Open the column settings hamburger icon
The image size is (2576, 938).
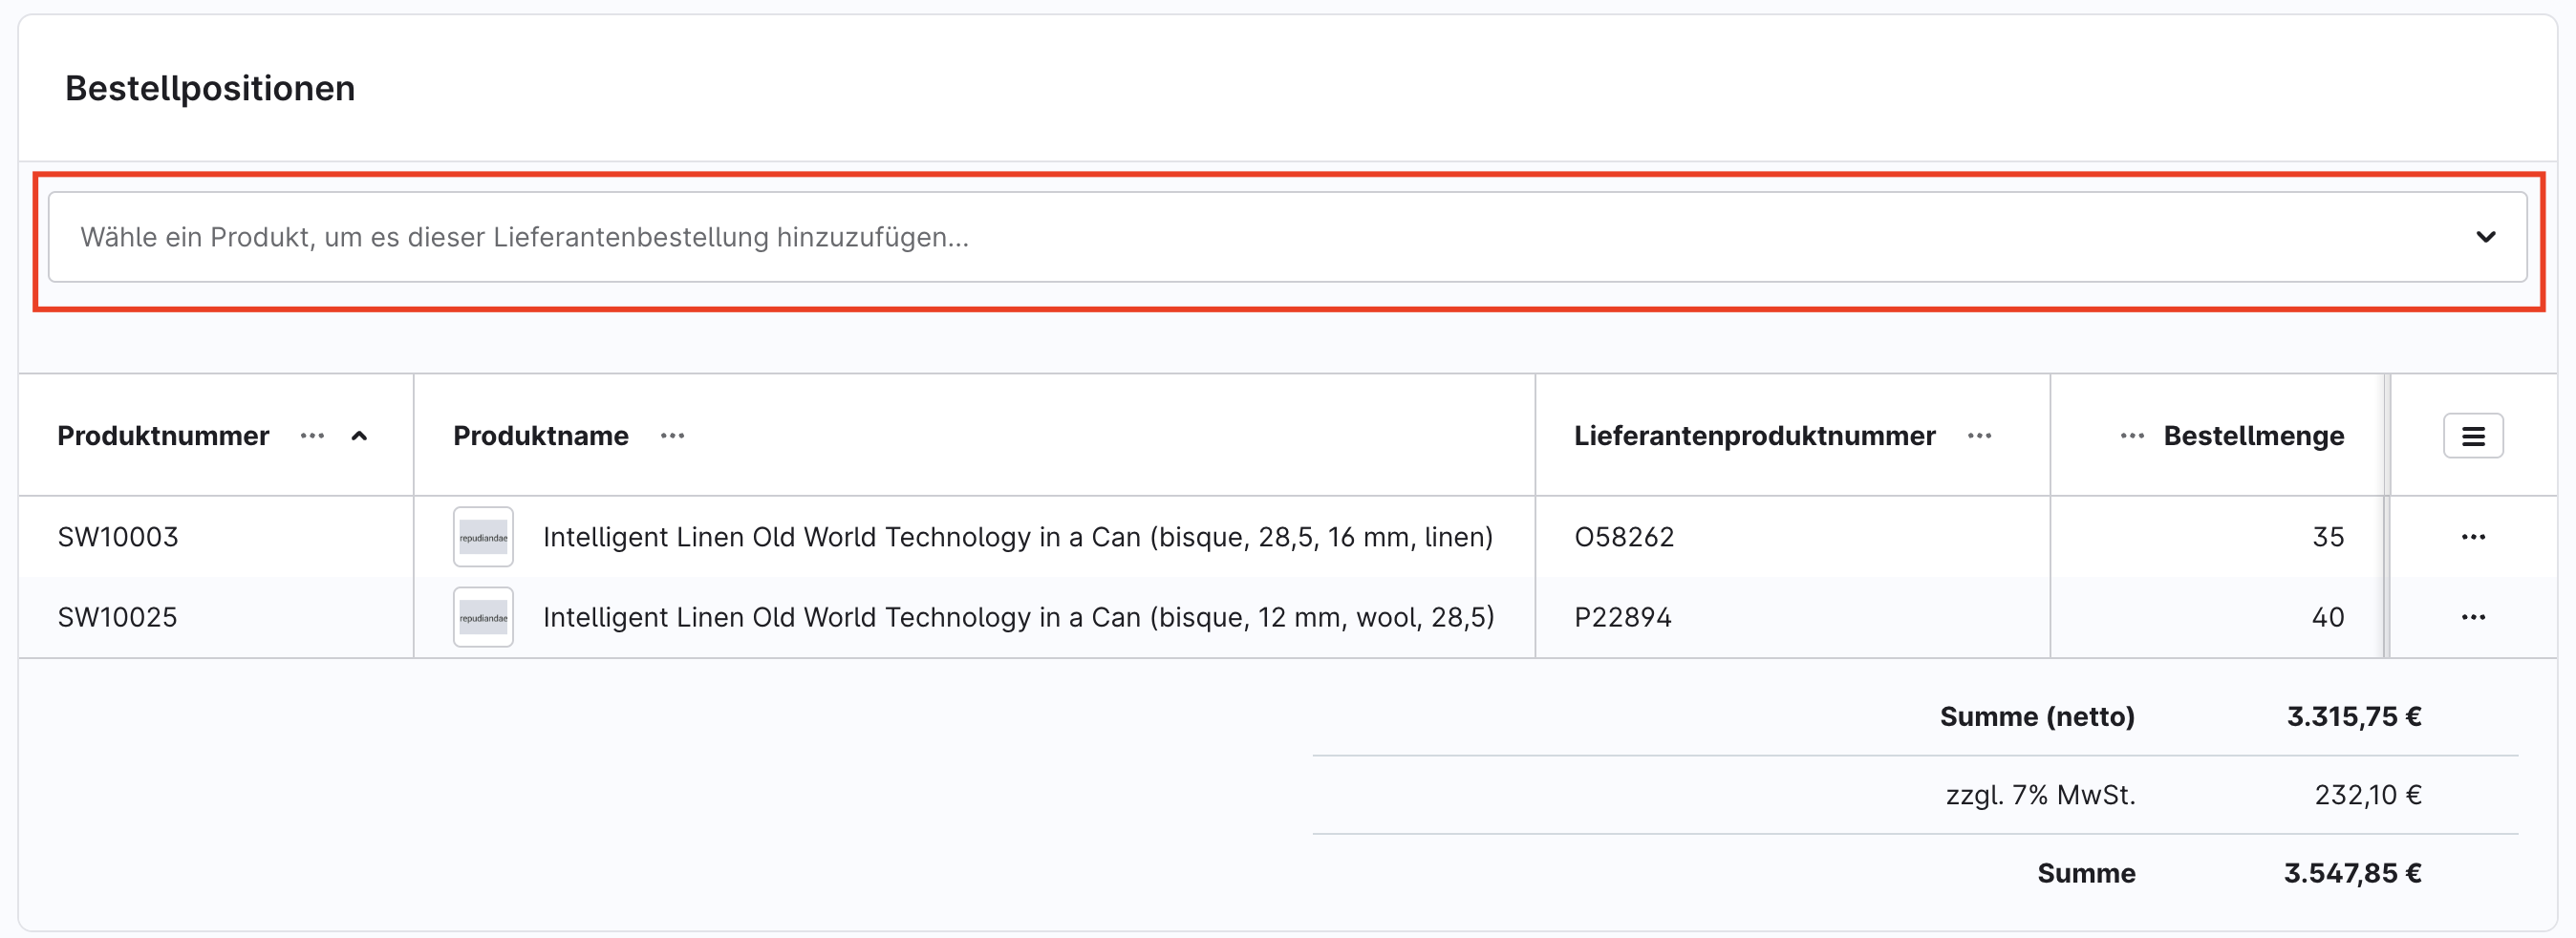click(x=2471, y=435)
